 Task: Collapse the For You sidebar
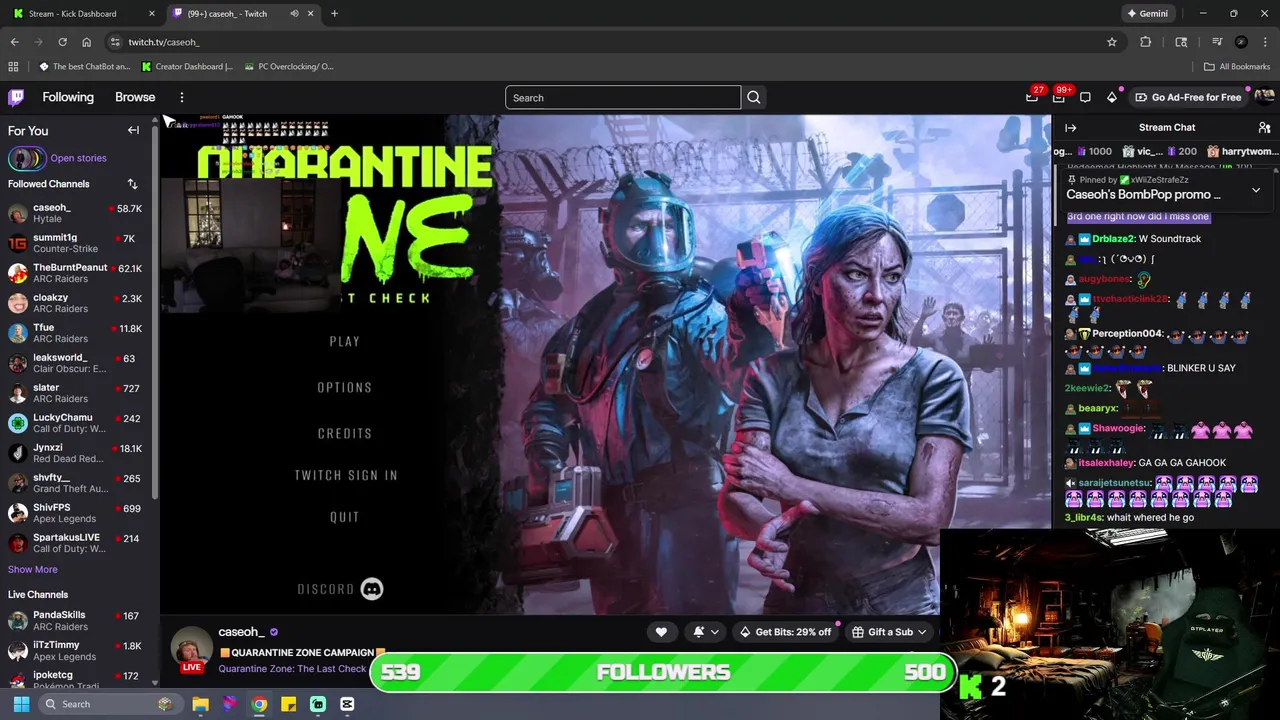pyautogui.click(x=133, y=130)
